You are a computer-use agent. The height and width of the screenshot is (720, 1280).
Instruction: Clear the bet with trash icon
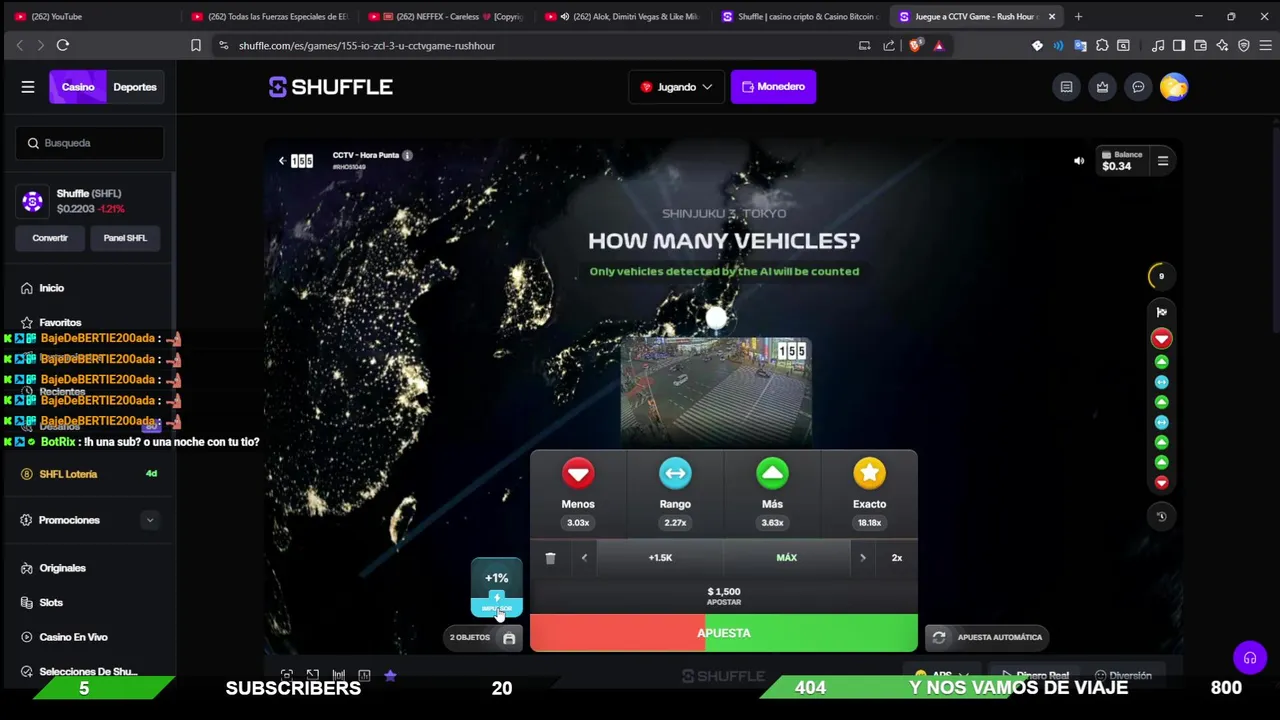[550, 558]
